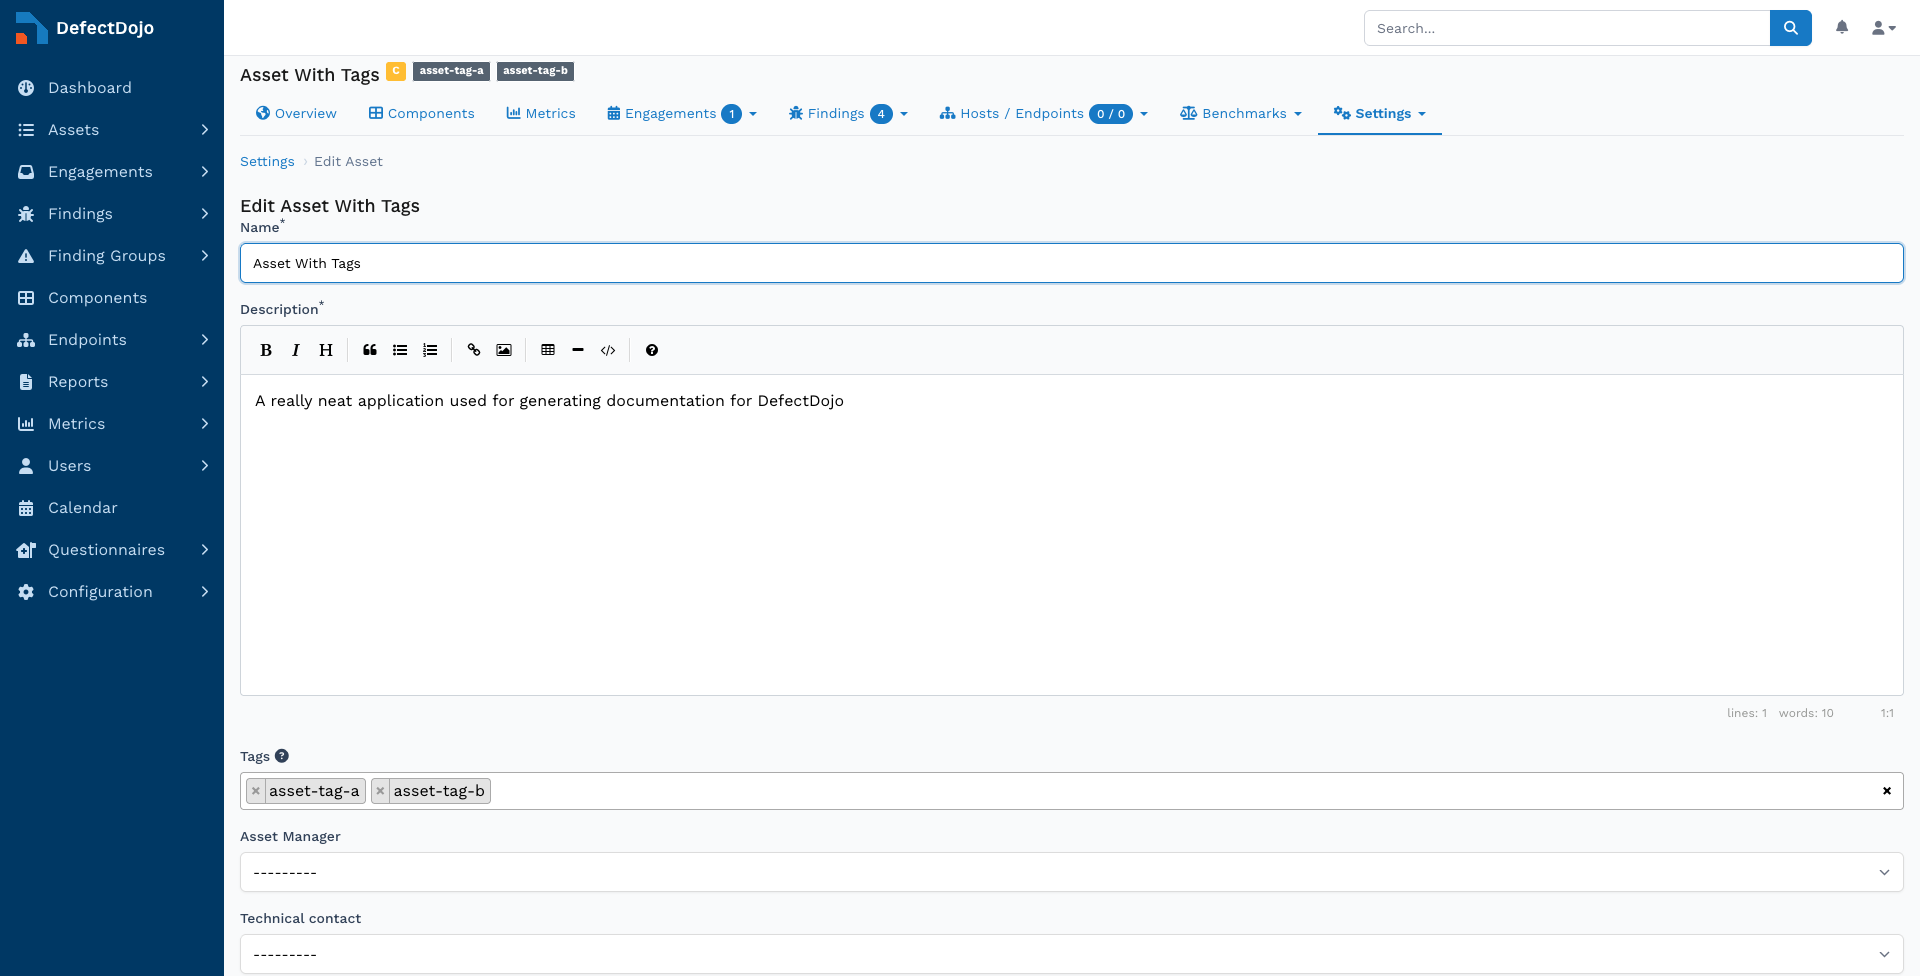Clear all tags with the x
Screen dimensions: 1920x976
(x=1887, y=791)
